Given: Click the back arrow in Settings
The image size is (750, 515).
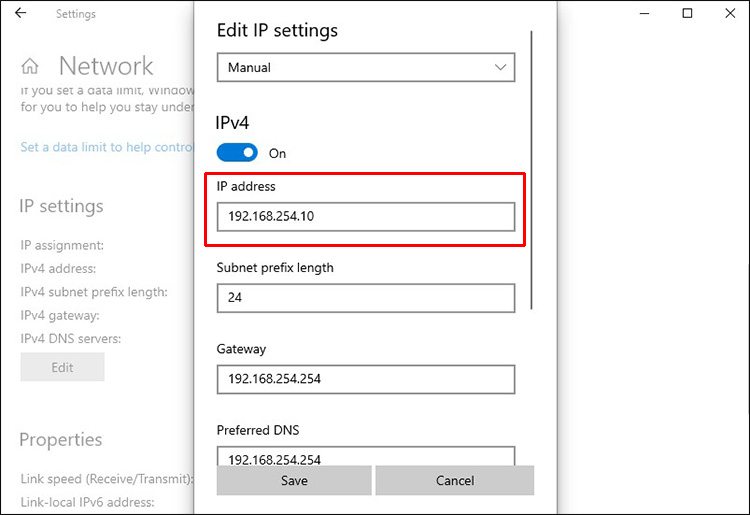Looking at the screenshot, I should tap(21, 14).
